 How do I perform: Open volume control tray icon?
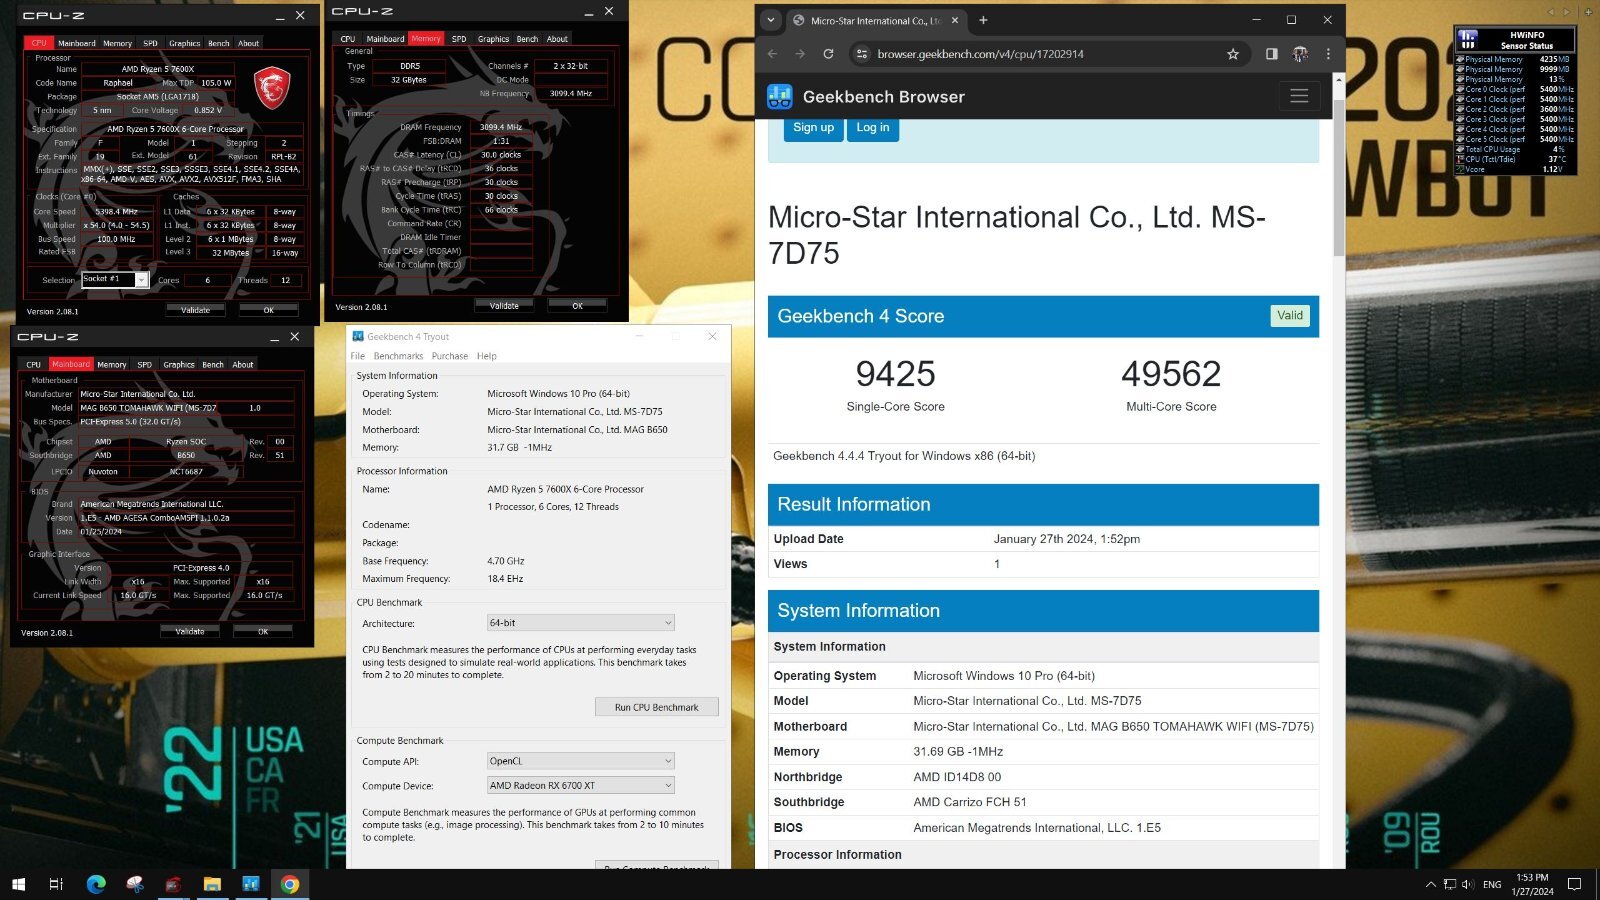point(1468,884)
